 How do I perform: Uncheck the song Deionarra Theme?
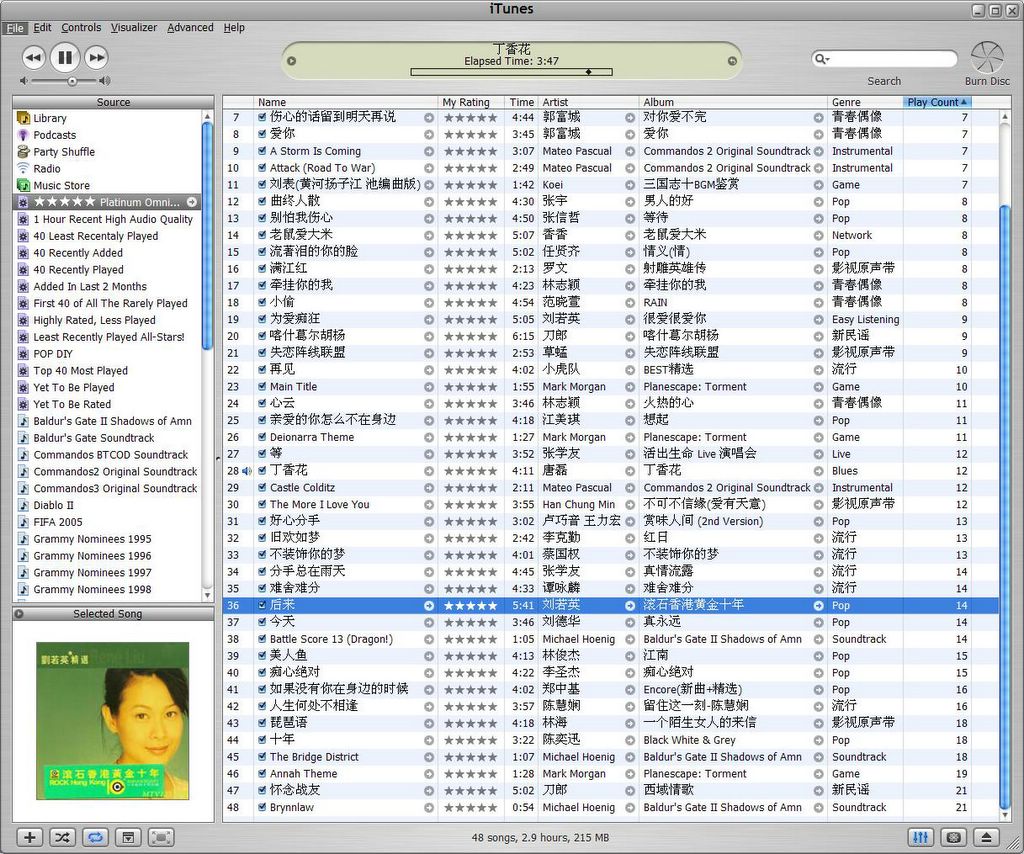point(262,437)
